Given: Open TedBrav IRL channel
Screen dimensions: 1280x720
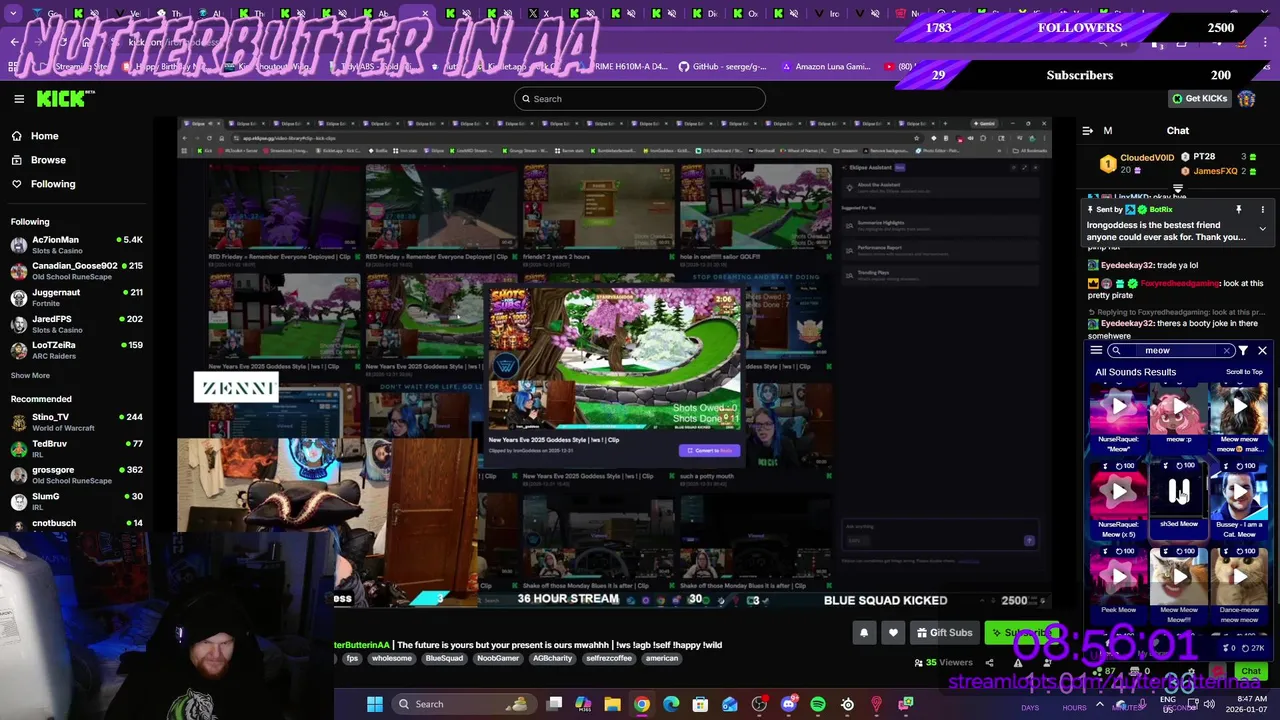Looking at the screenshot, I should click(76, 449).
